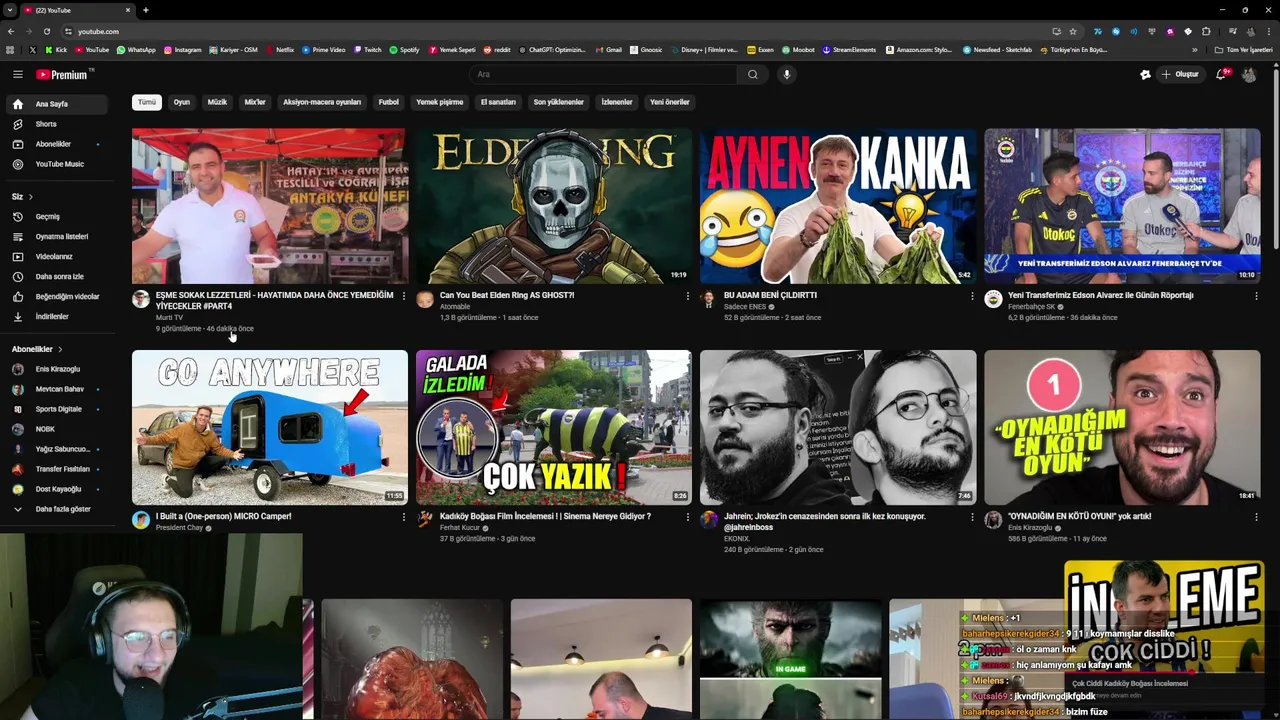Select the Müzik filter chip
Screen dimensions: 1280x720
coord(217,102)
